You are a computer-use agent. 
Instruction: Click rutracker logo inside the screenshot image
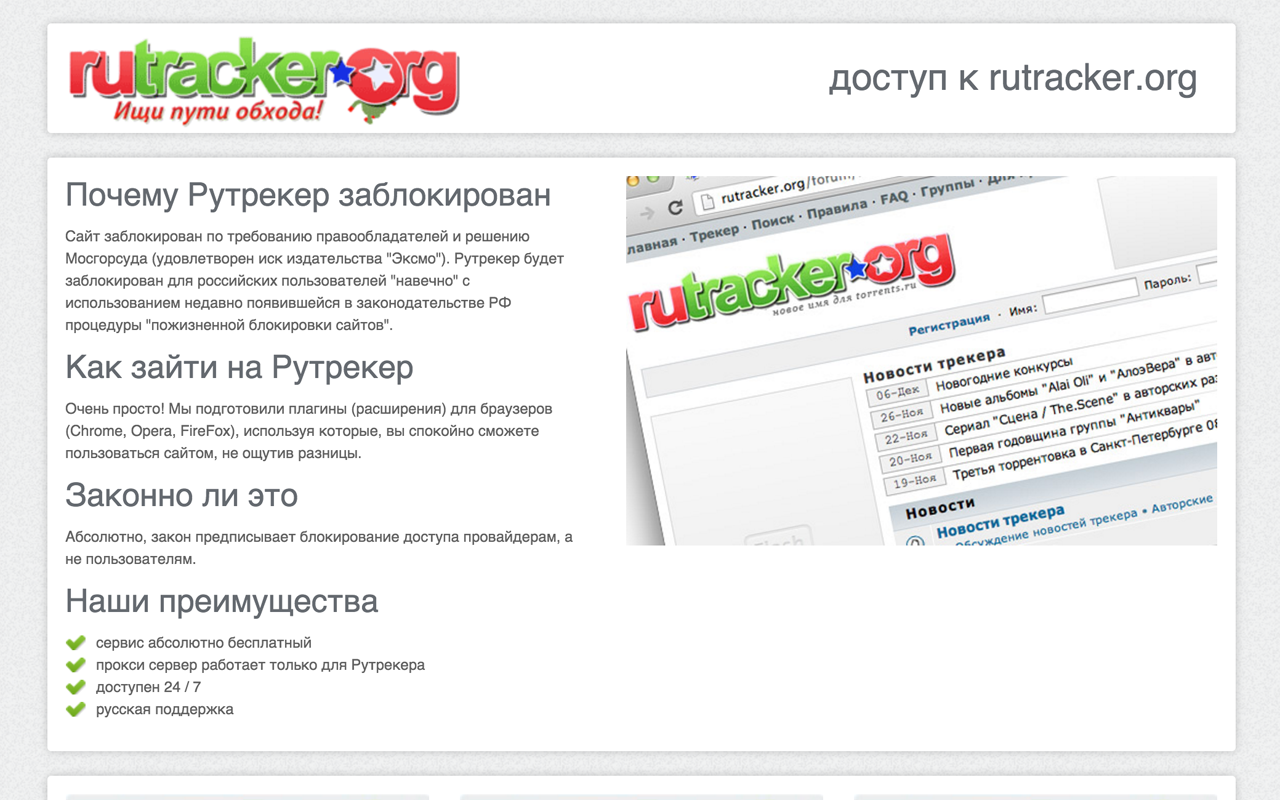point(790,283)
